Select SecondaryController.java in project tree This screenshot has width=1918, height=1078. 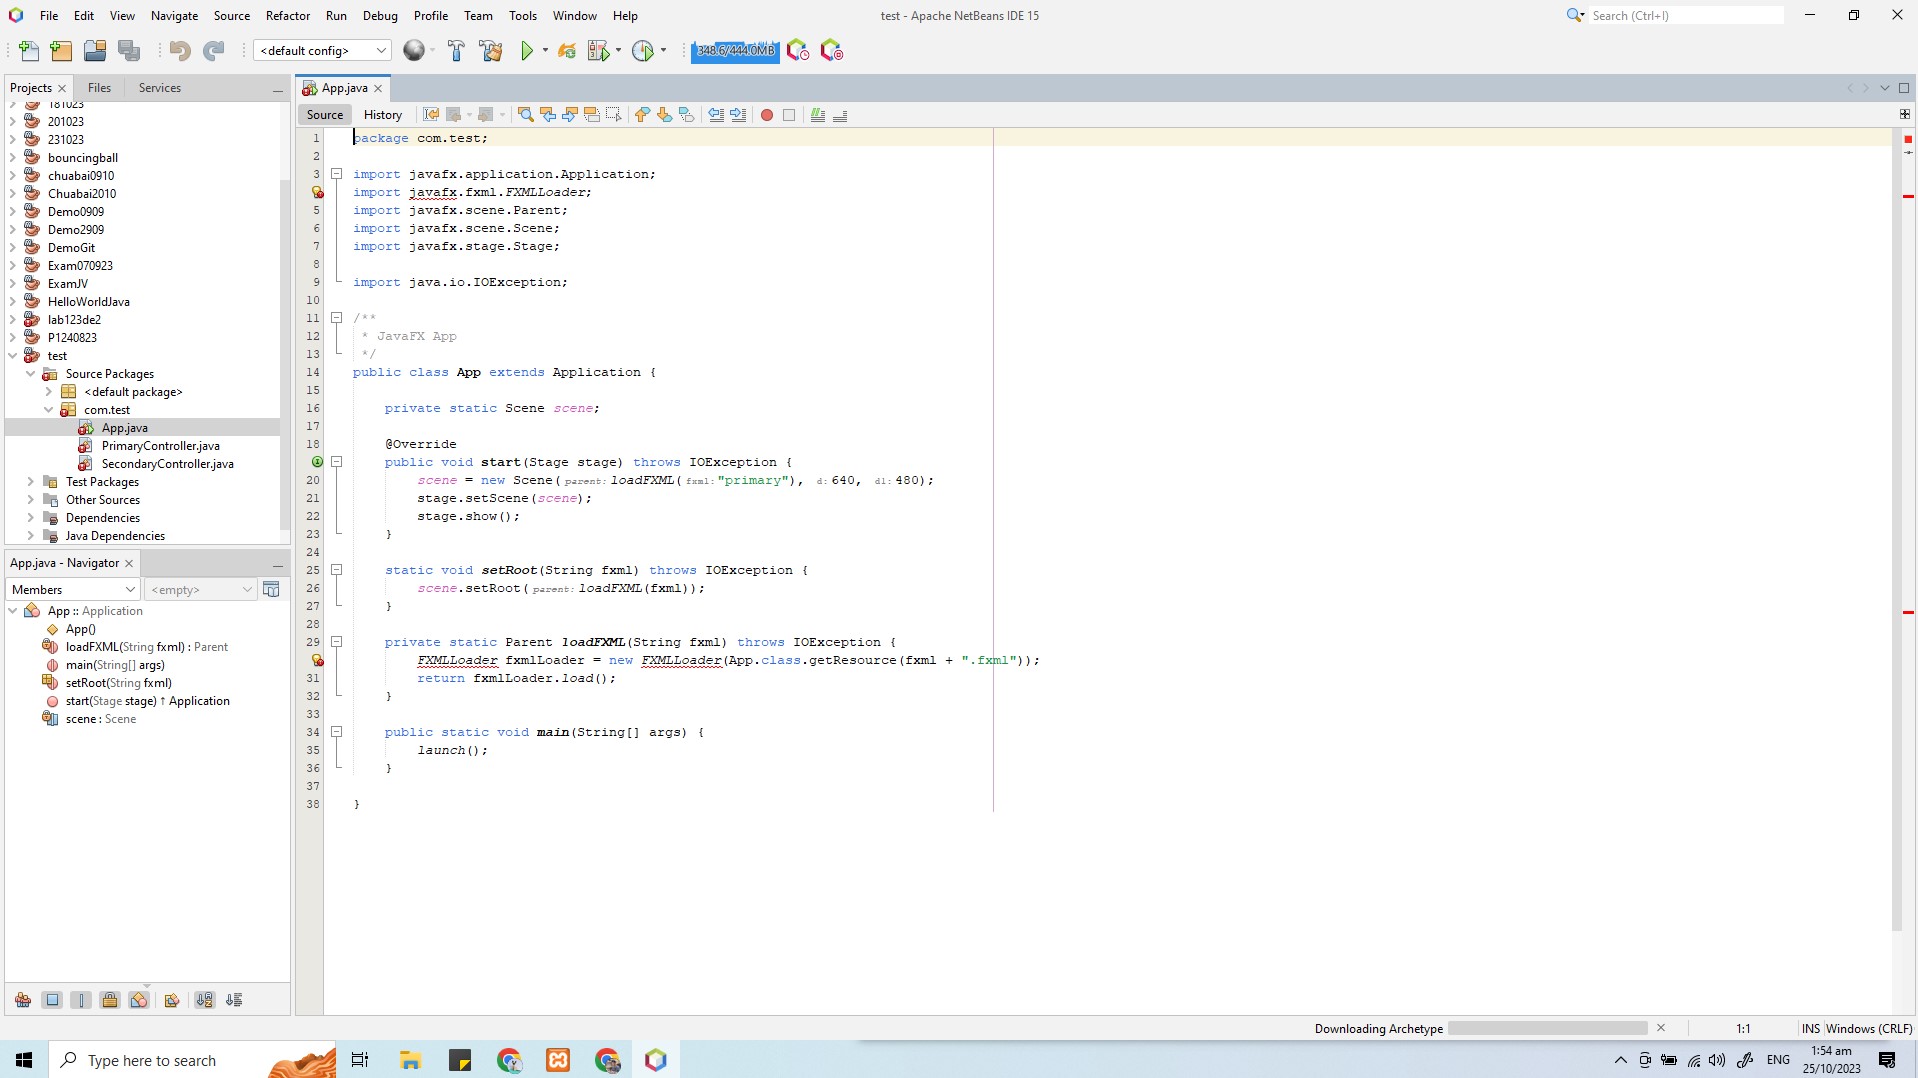(167, 464)
